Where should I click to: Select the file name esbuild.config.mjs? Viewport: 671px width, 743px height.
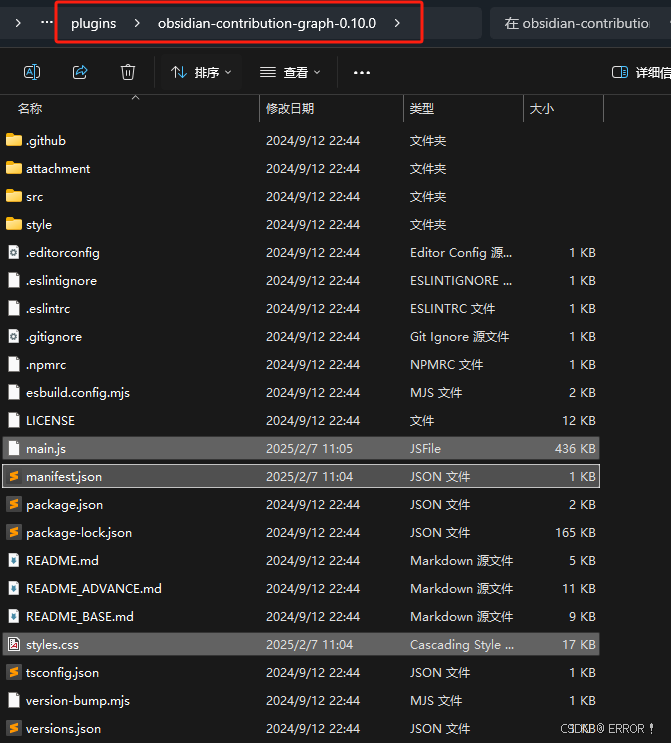tap(78, 393)
